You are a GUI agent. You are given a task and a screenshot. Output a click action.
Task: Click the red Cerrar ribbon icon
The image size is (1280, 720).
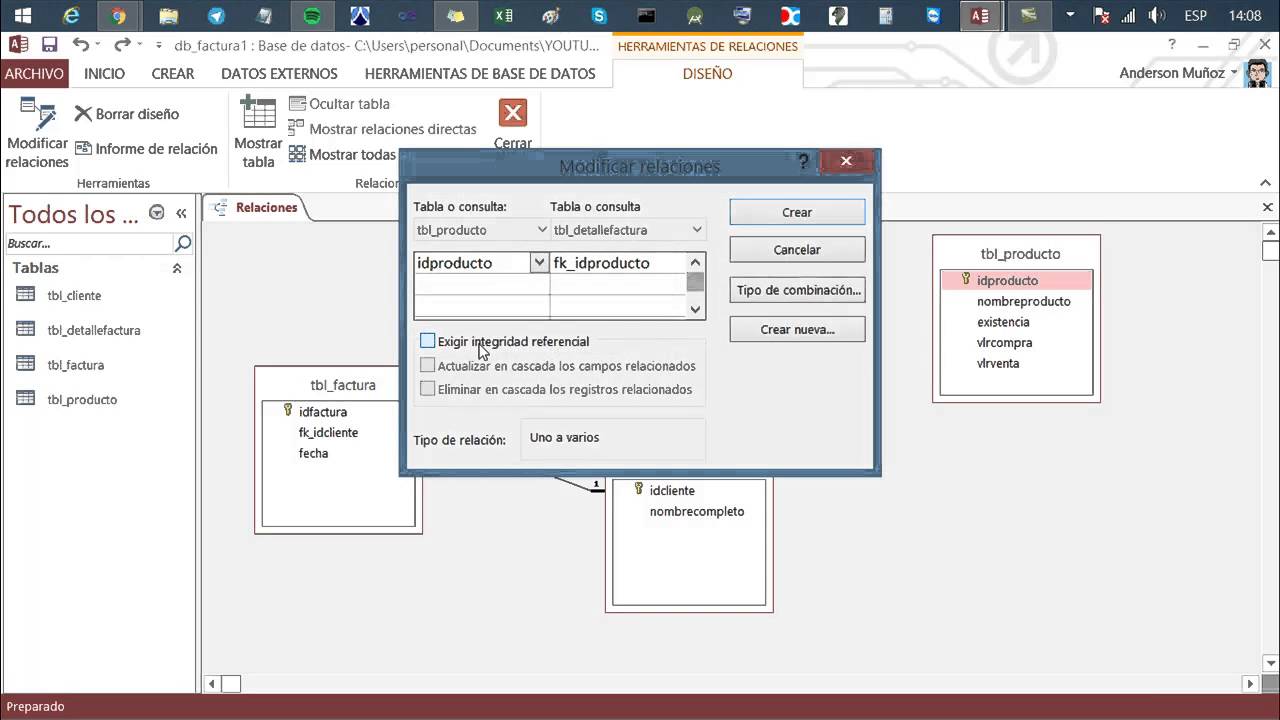[x=513, y=113]
